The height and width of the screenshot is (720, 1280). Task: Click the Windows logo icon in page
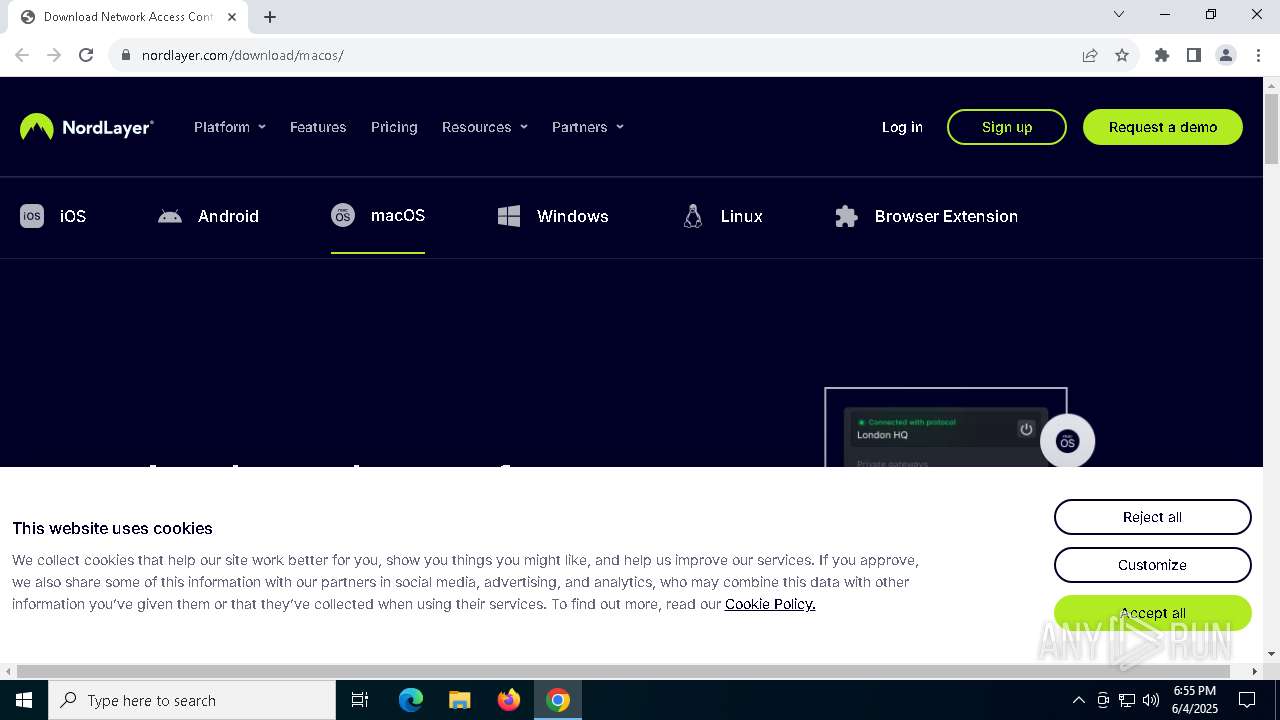point(509,216)
